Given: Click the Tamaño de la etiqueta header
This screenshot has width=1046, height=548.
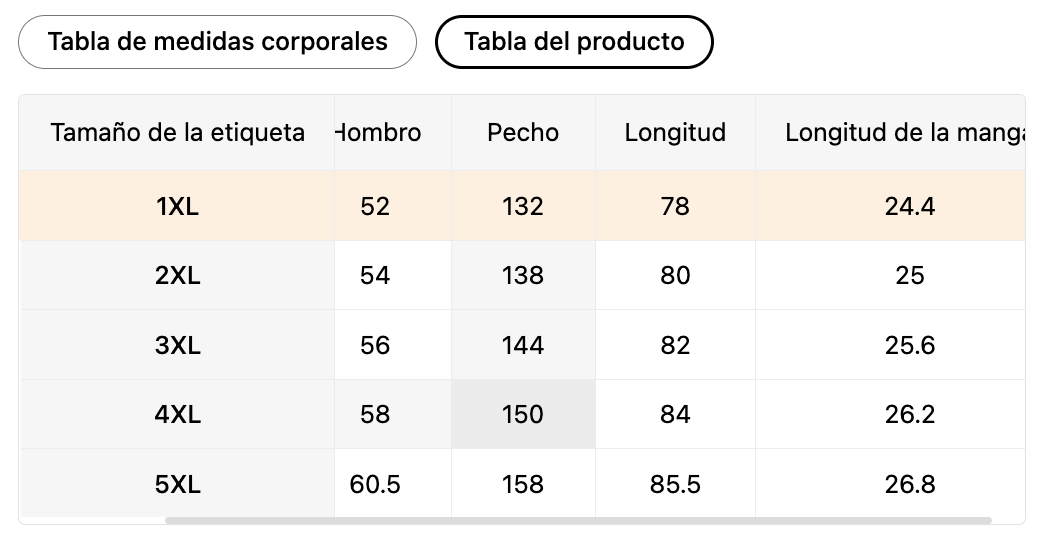Looking at the screenshot, I should pyautogui.click(x=177, y=132).
